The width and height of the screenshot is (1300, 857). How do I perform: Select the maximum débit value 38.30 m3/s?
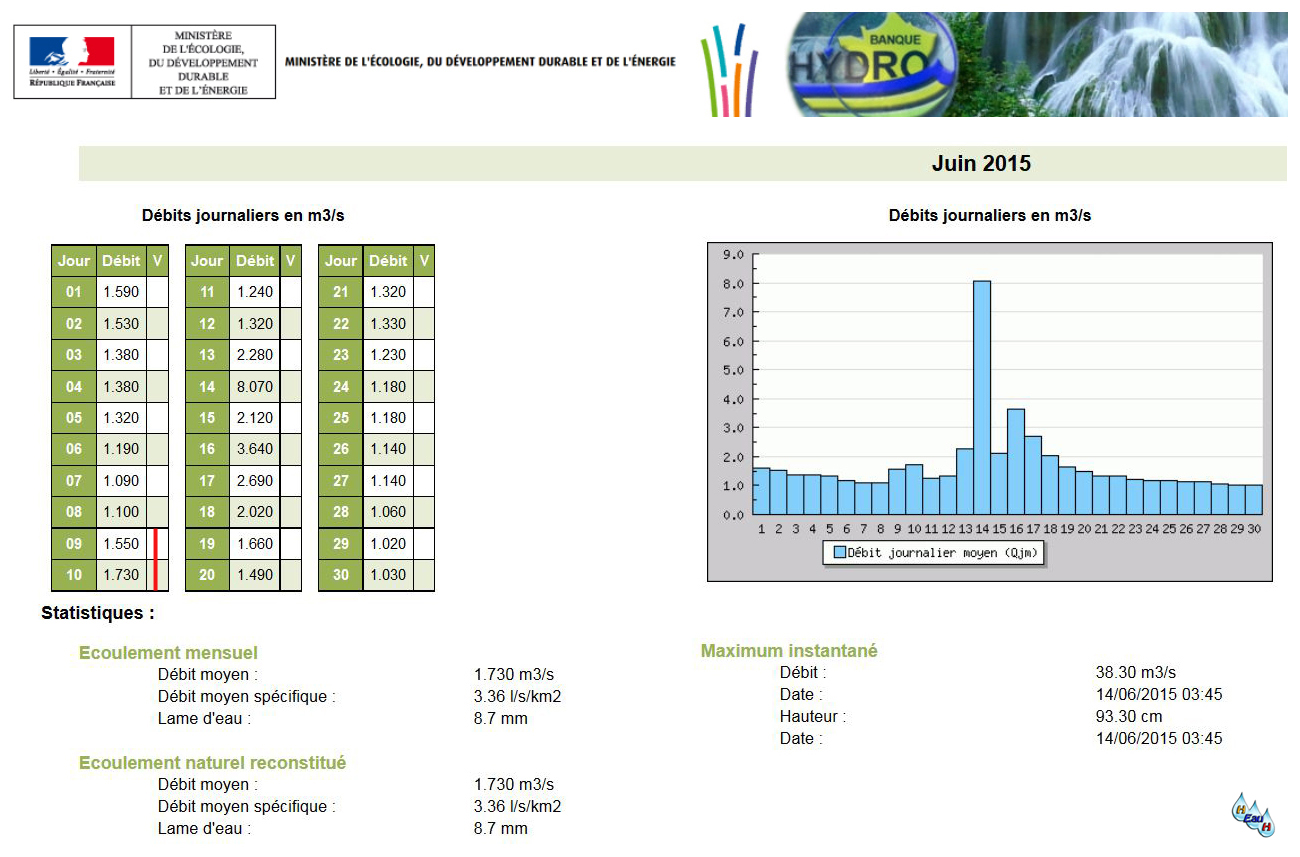(1136, 673)
